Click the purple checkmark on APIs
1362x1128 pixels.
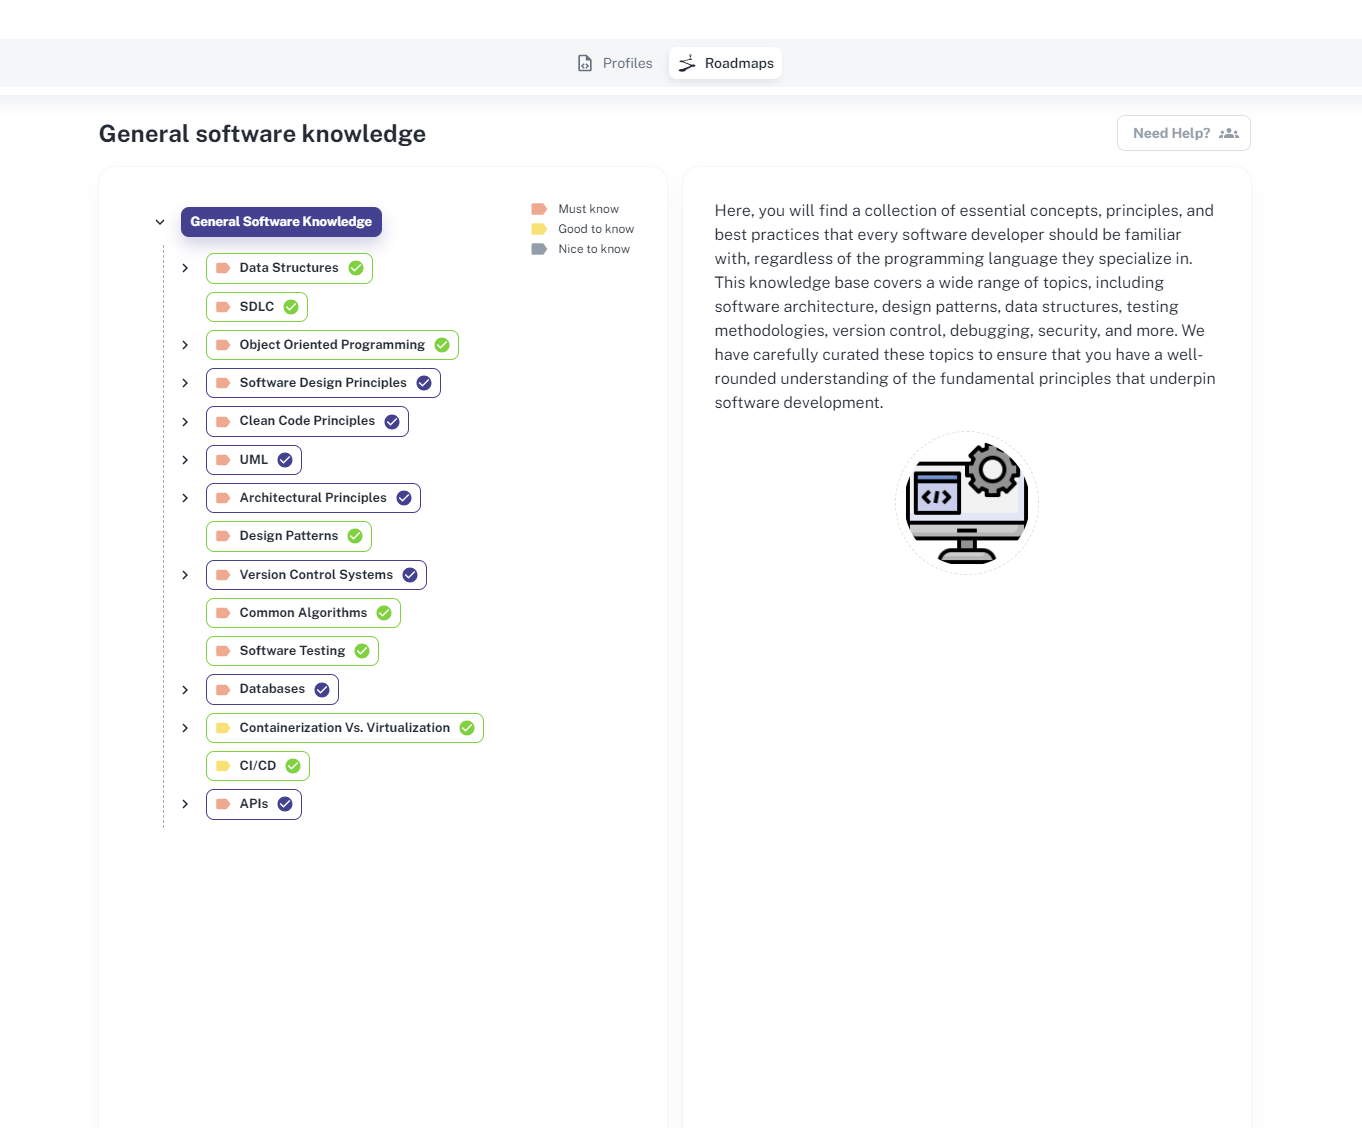point(284,803)
